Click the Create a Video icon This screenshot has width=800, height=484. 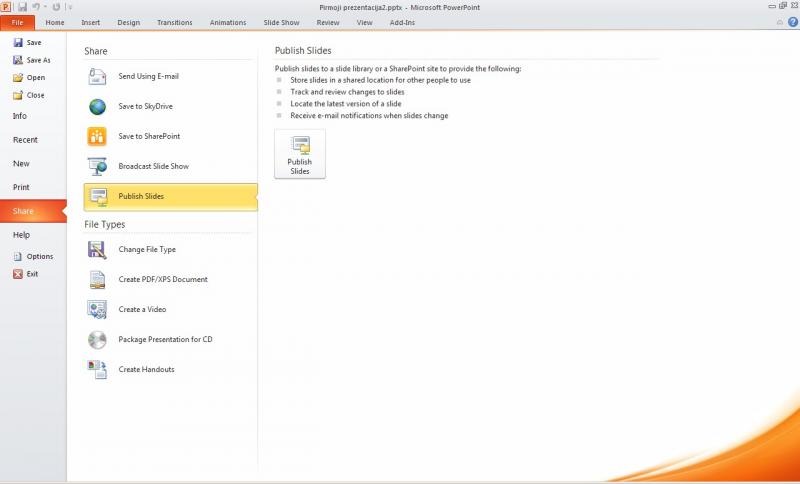[x=97, y=310]
